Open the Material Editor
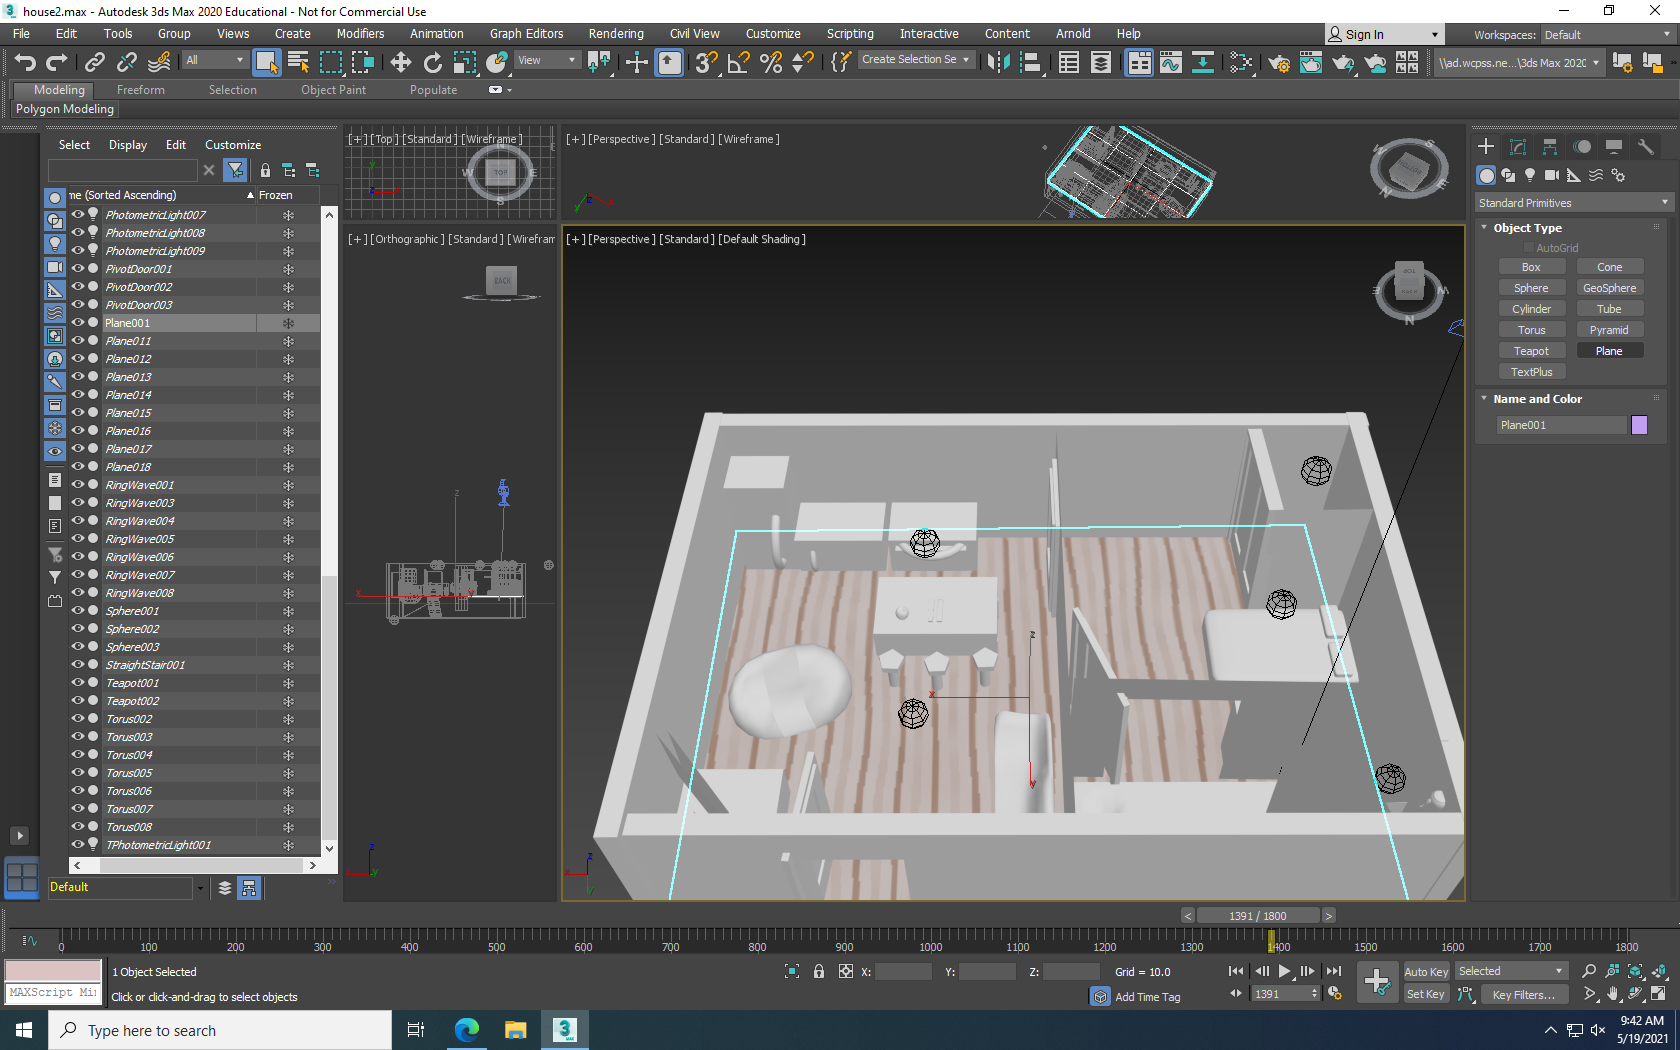The height and width of the screenshot is (1050, 1680). 1240,62
